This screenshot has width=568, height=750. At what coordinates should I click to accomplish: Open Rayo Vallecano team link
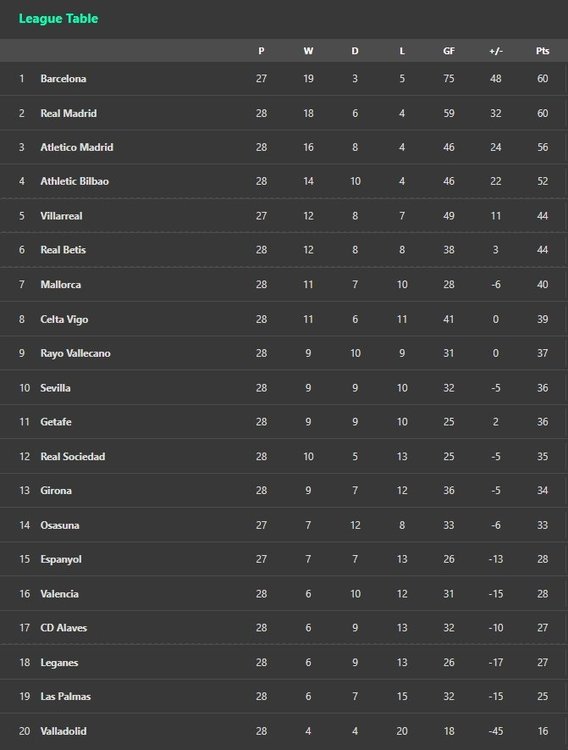tap(75, 353)
